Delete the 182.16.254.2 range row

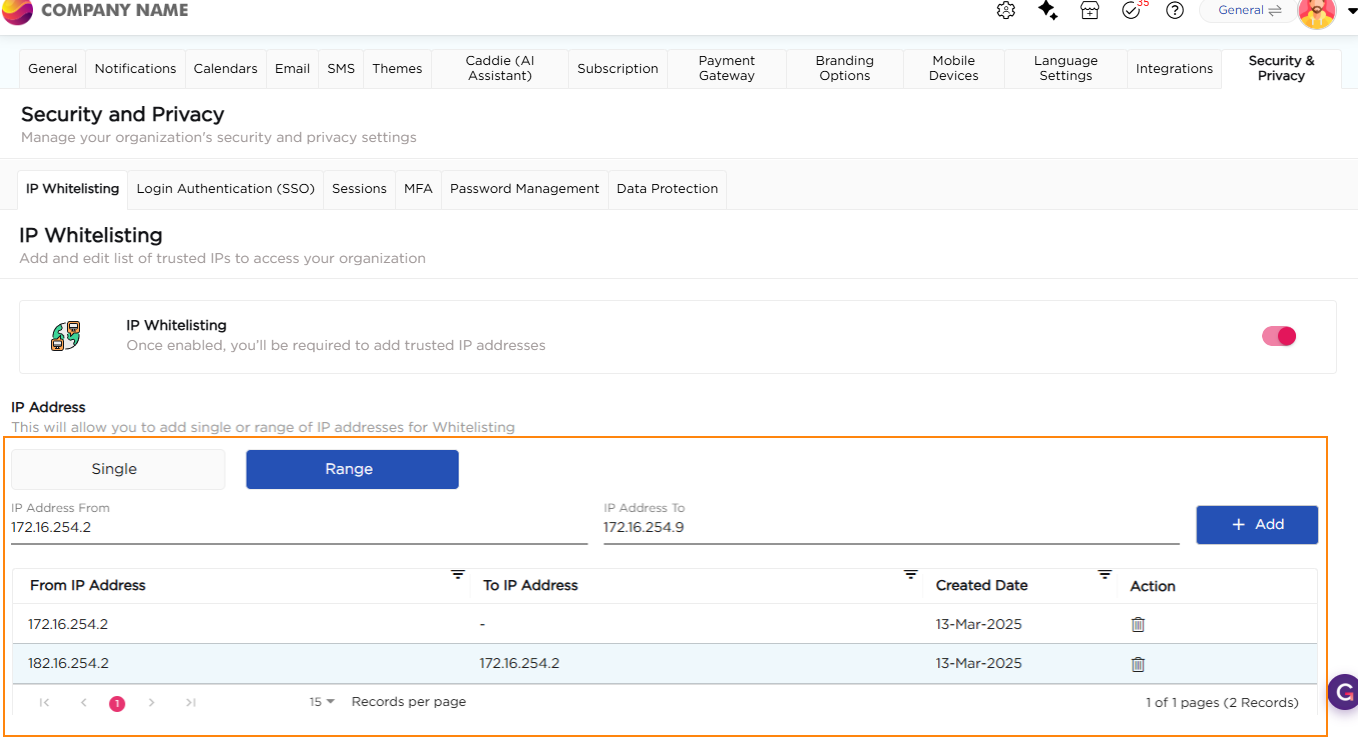(x=1137, y=664)
